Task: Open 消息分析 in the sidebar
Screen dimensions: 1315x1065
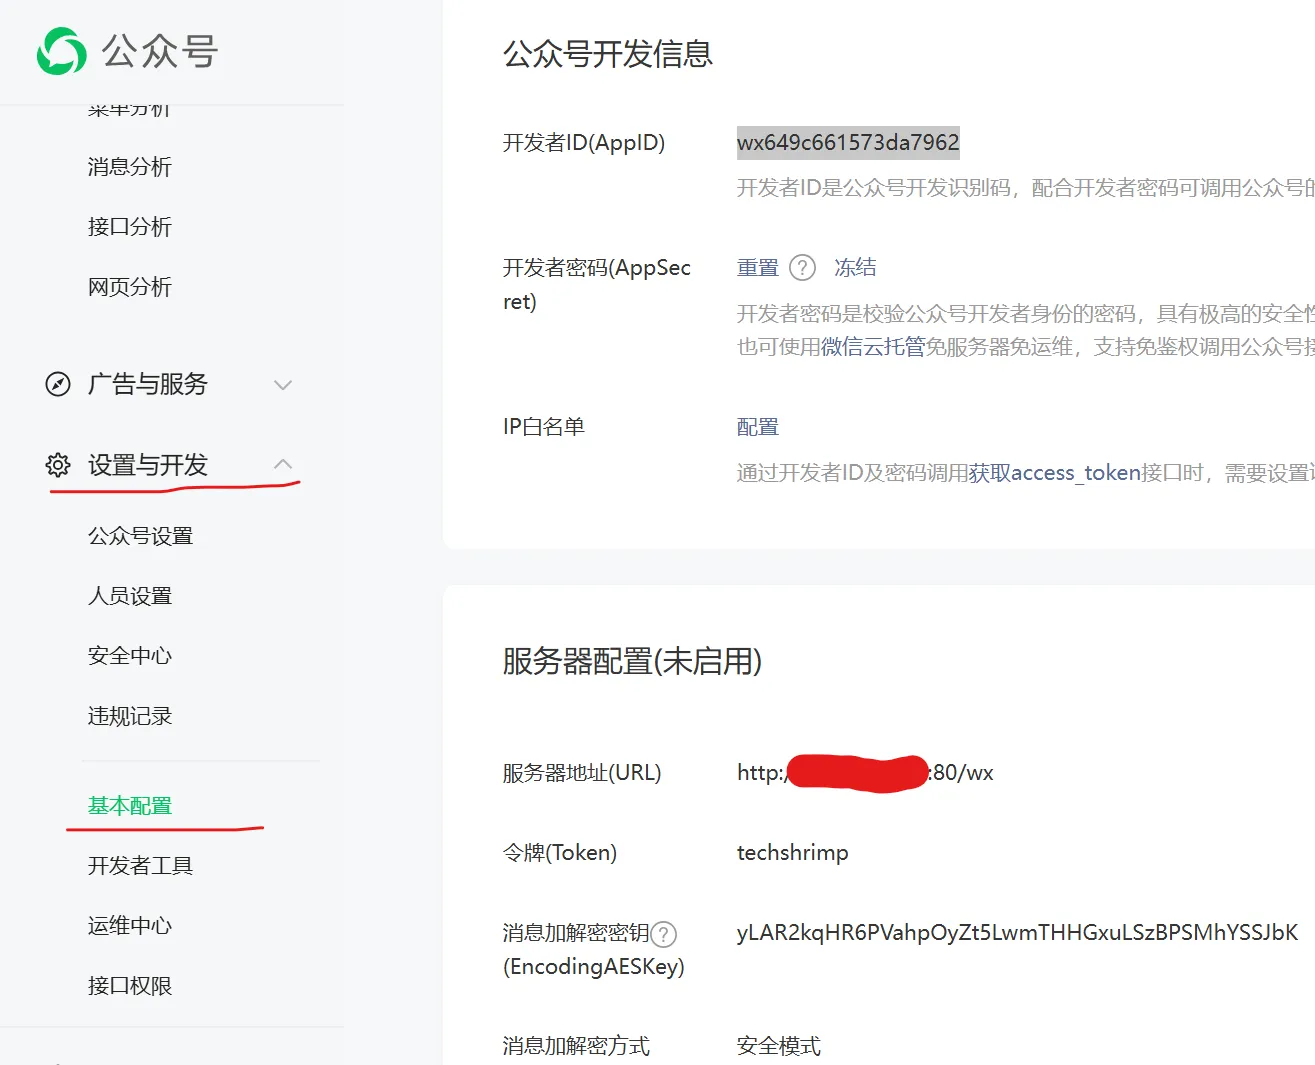Action: click(129, 167)
